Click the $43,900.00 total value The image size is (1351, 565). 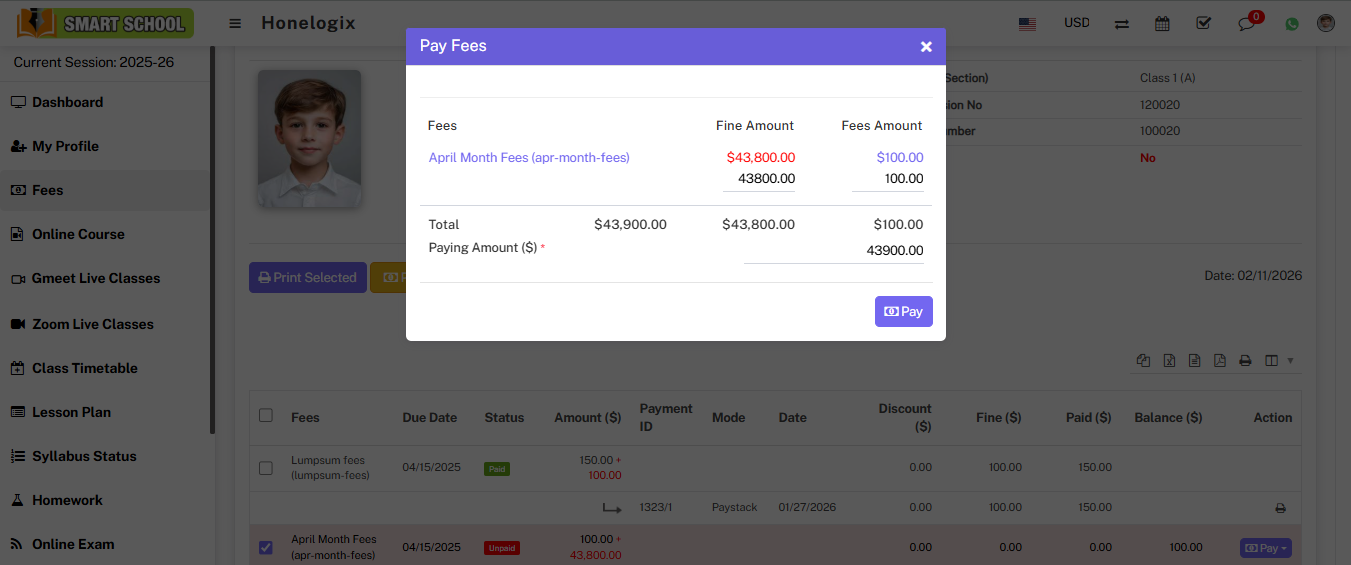(x=630, y=224)
